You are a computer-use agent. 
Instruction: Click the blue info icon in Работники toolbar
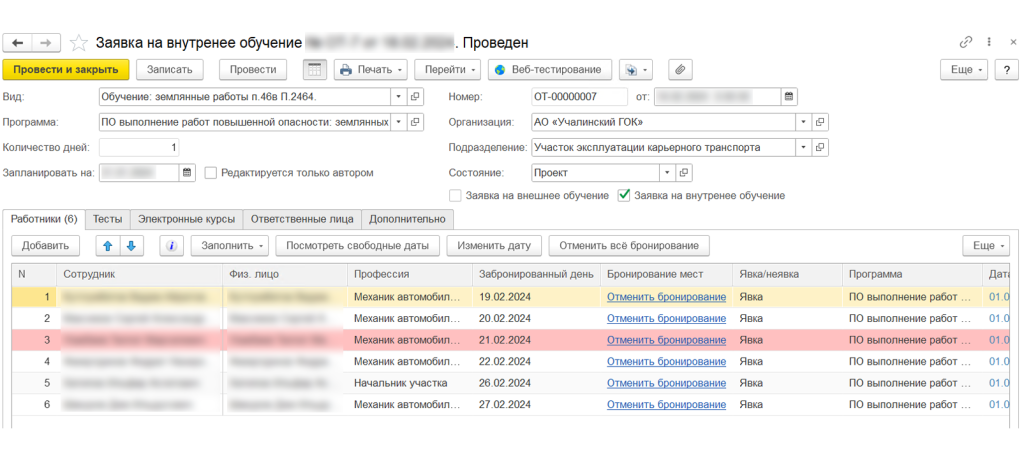pos(171,246)
